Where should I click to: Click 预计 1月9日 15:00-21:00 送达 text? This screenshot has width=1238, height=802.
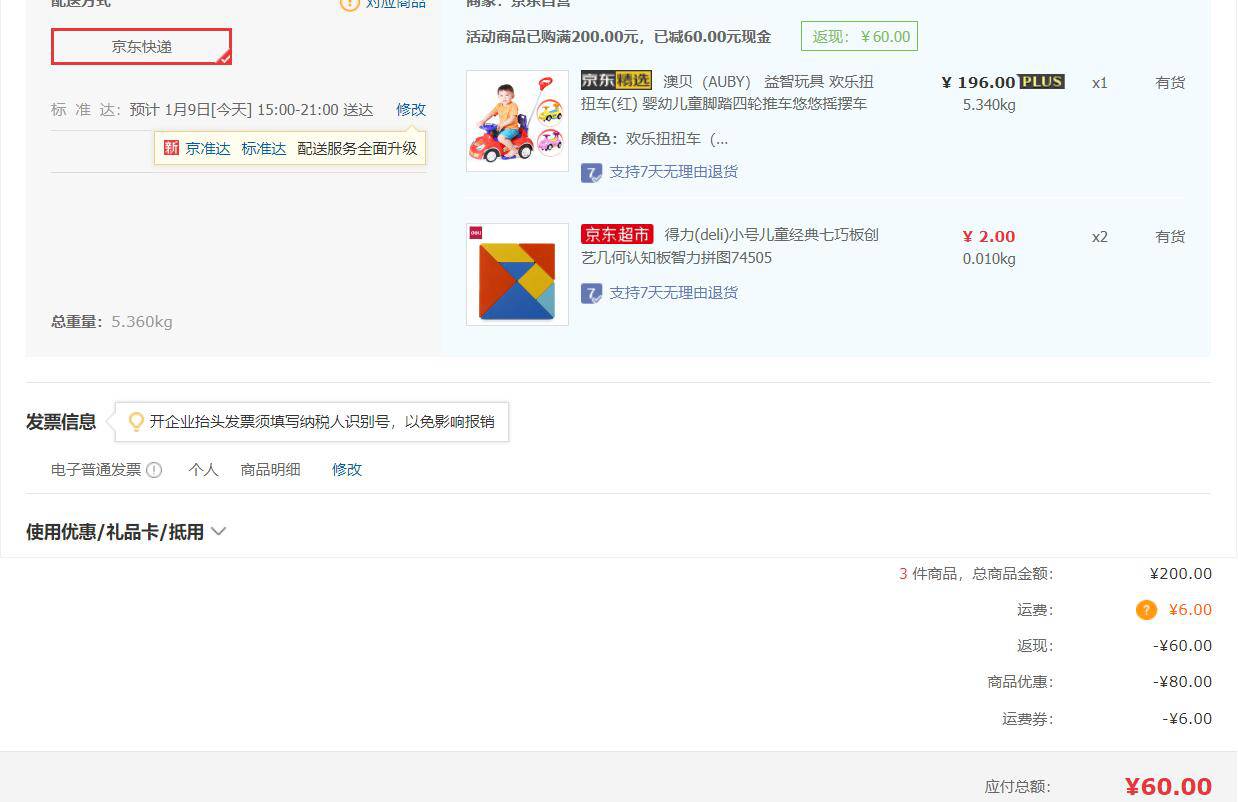[x=251, y=109]
